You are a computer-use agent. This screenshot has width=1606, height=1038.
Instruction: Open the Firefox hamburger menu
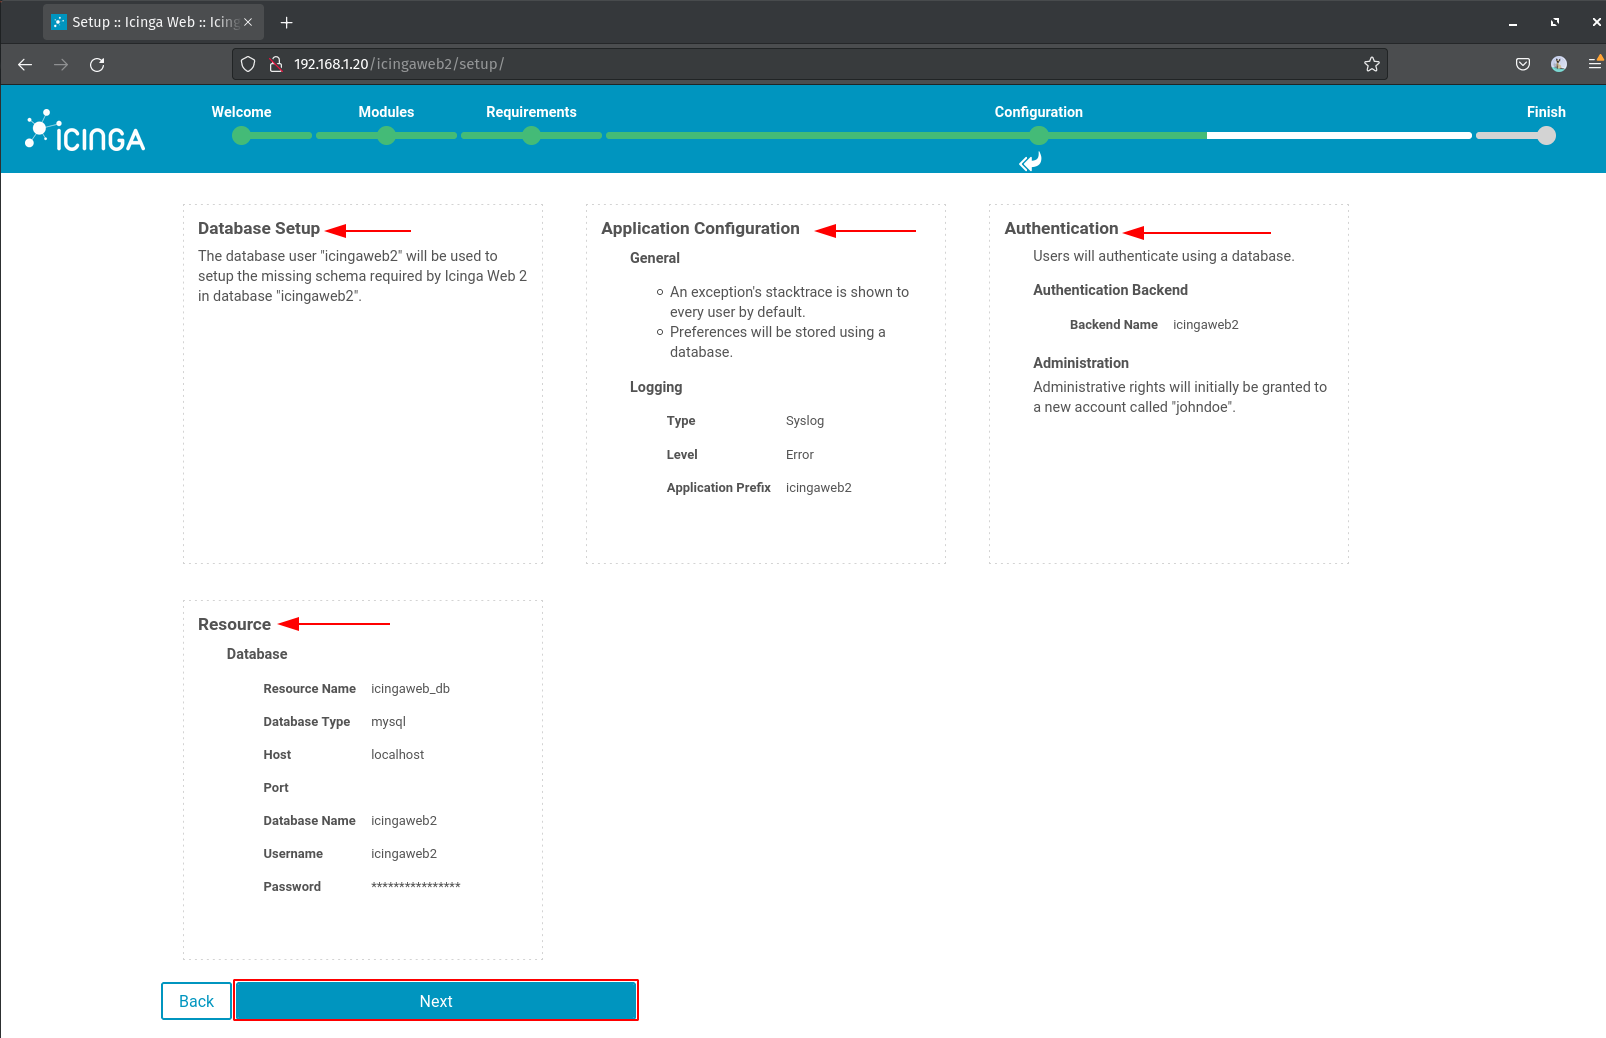pyautogui.click(x=1595, y=64)
